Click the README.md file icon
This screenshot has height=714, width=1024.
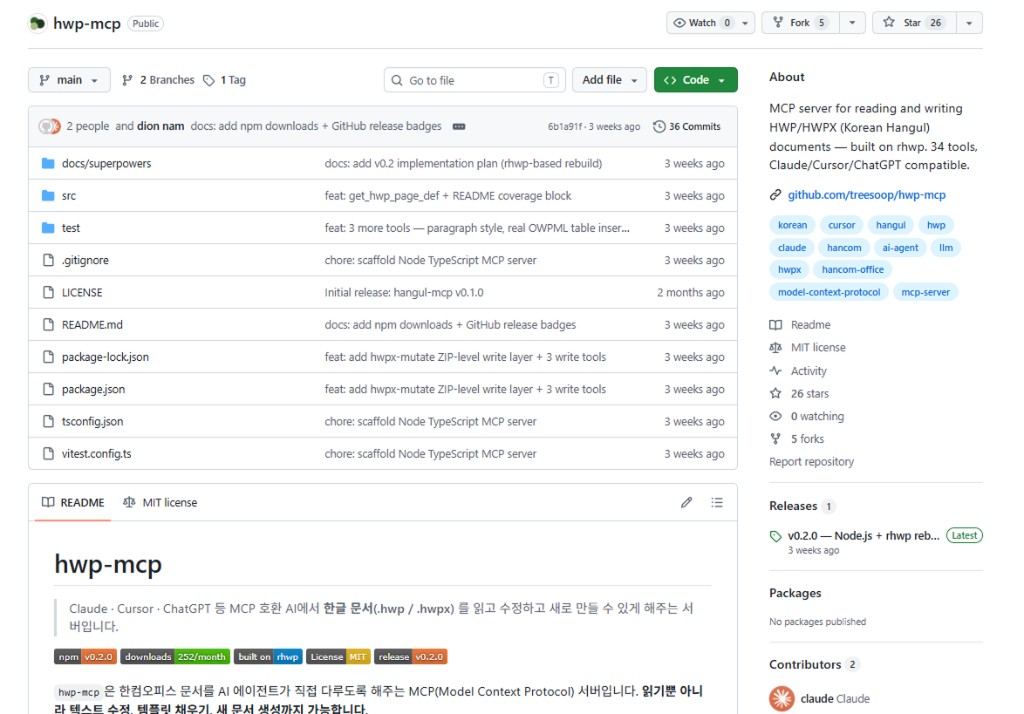pyautogui.click(x=48, y=325)
